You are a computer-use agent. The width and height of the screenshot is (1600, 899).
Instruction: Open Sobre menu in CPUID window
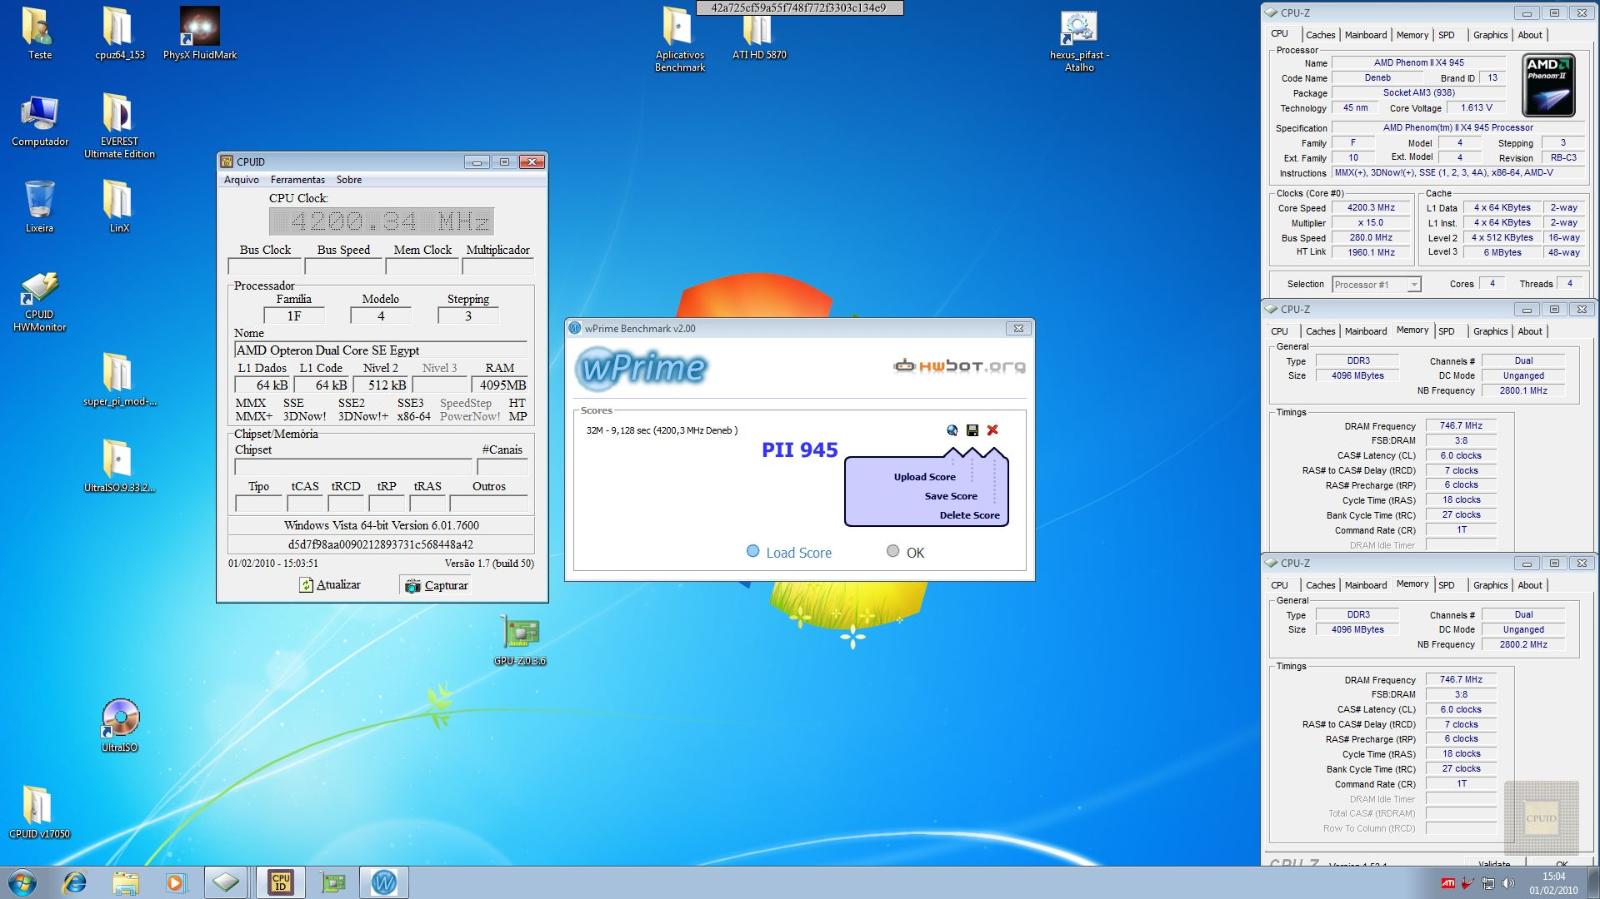tap(349, 180)
